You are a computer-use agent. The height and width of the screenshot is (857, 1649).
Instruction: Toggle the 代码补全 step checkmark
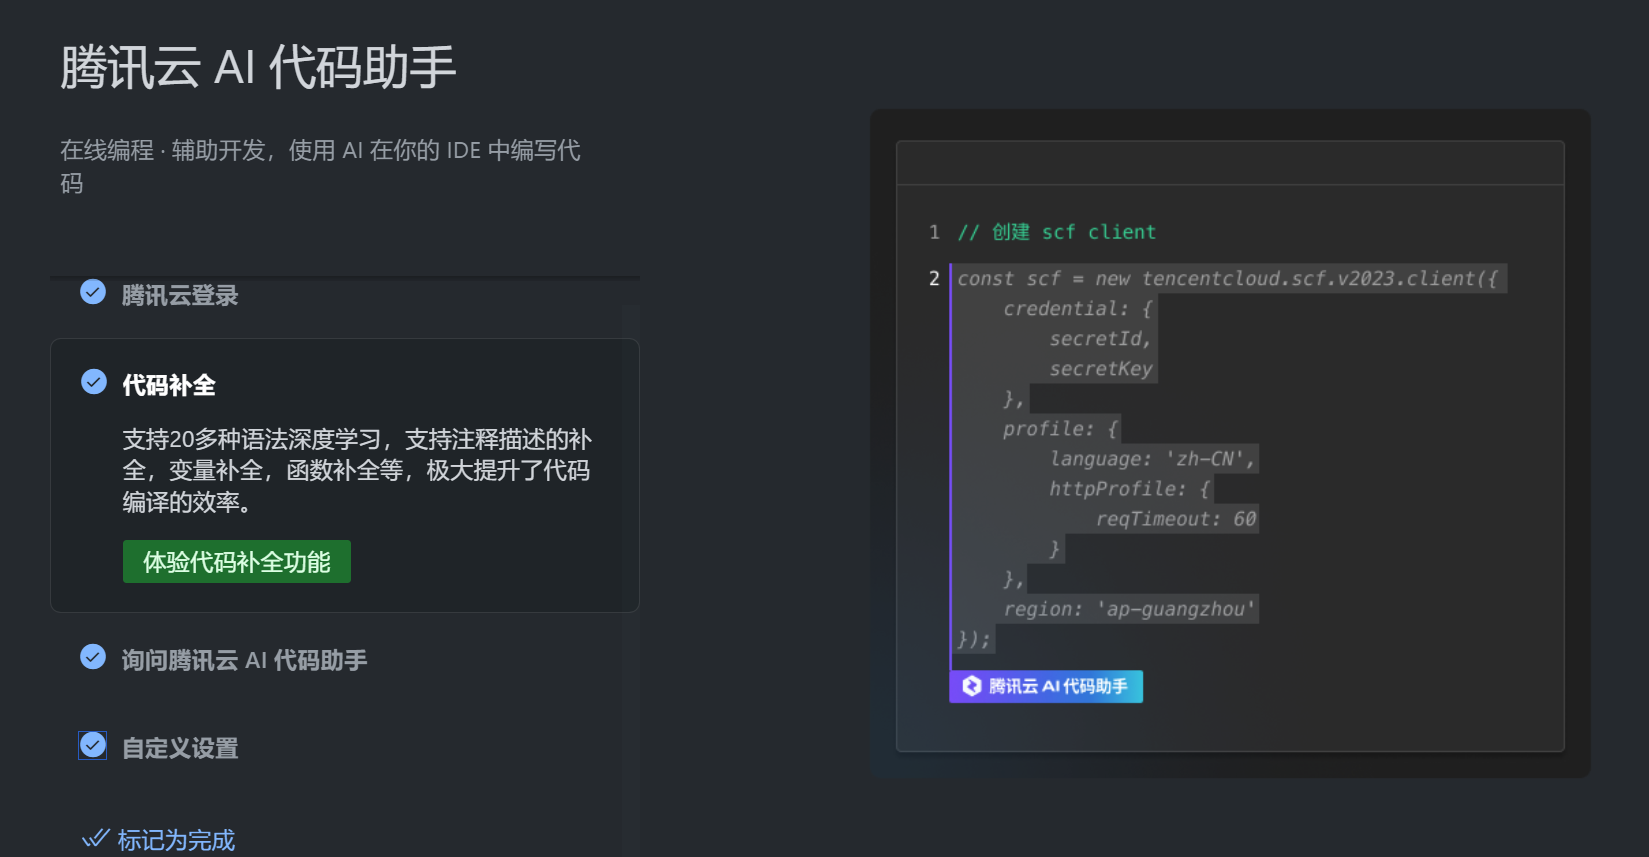click(x=94, y=382)
